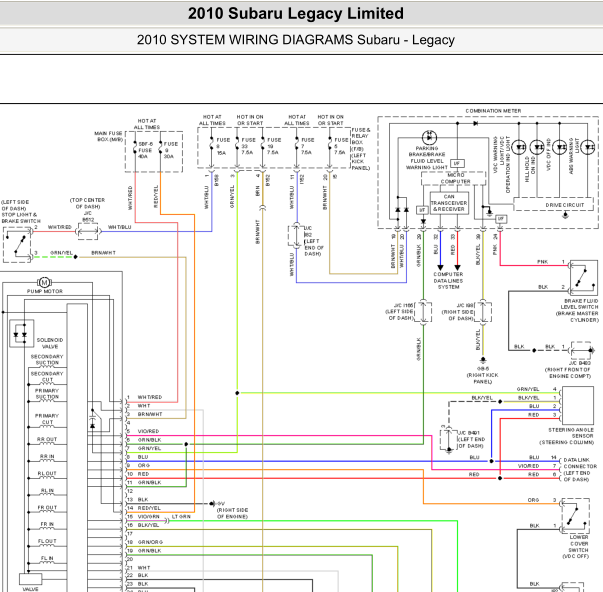Click the hill hold indicator lamp symbol
Viewport: 603px width, 592px height.
click(537, 147)
